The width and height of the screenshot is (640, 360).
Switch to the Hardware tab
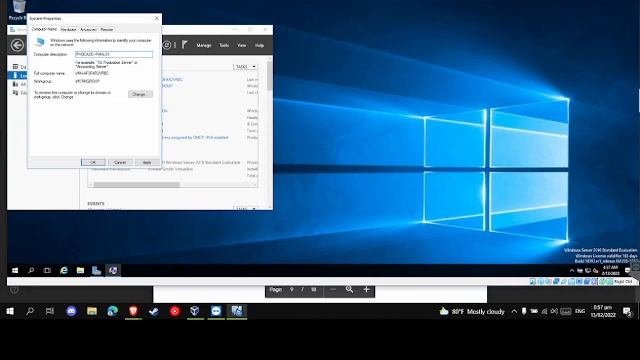tap(68, 30)
